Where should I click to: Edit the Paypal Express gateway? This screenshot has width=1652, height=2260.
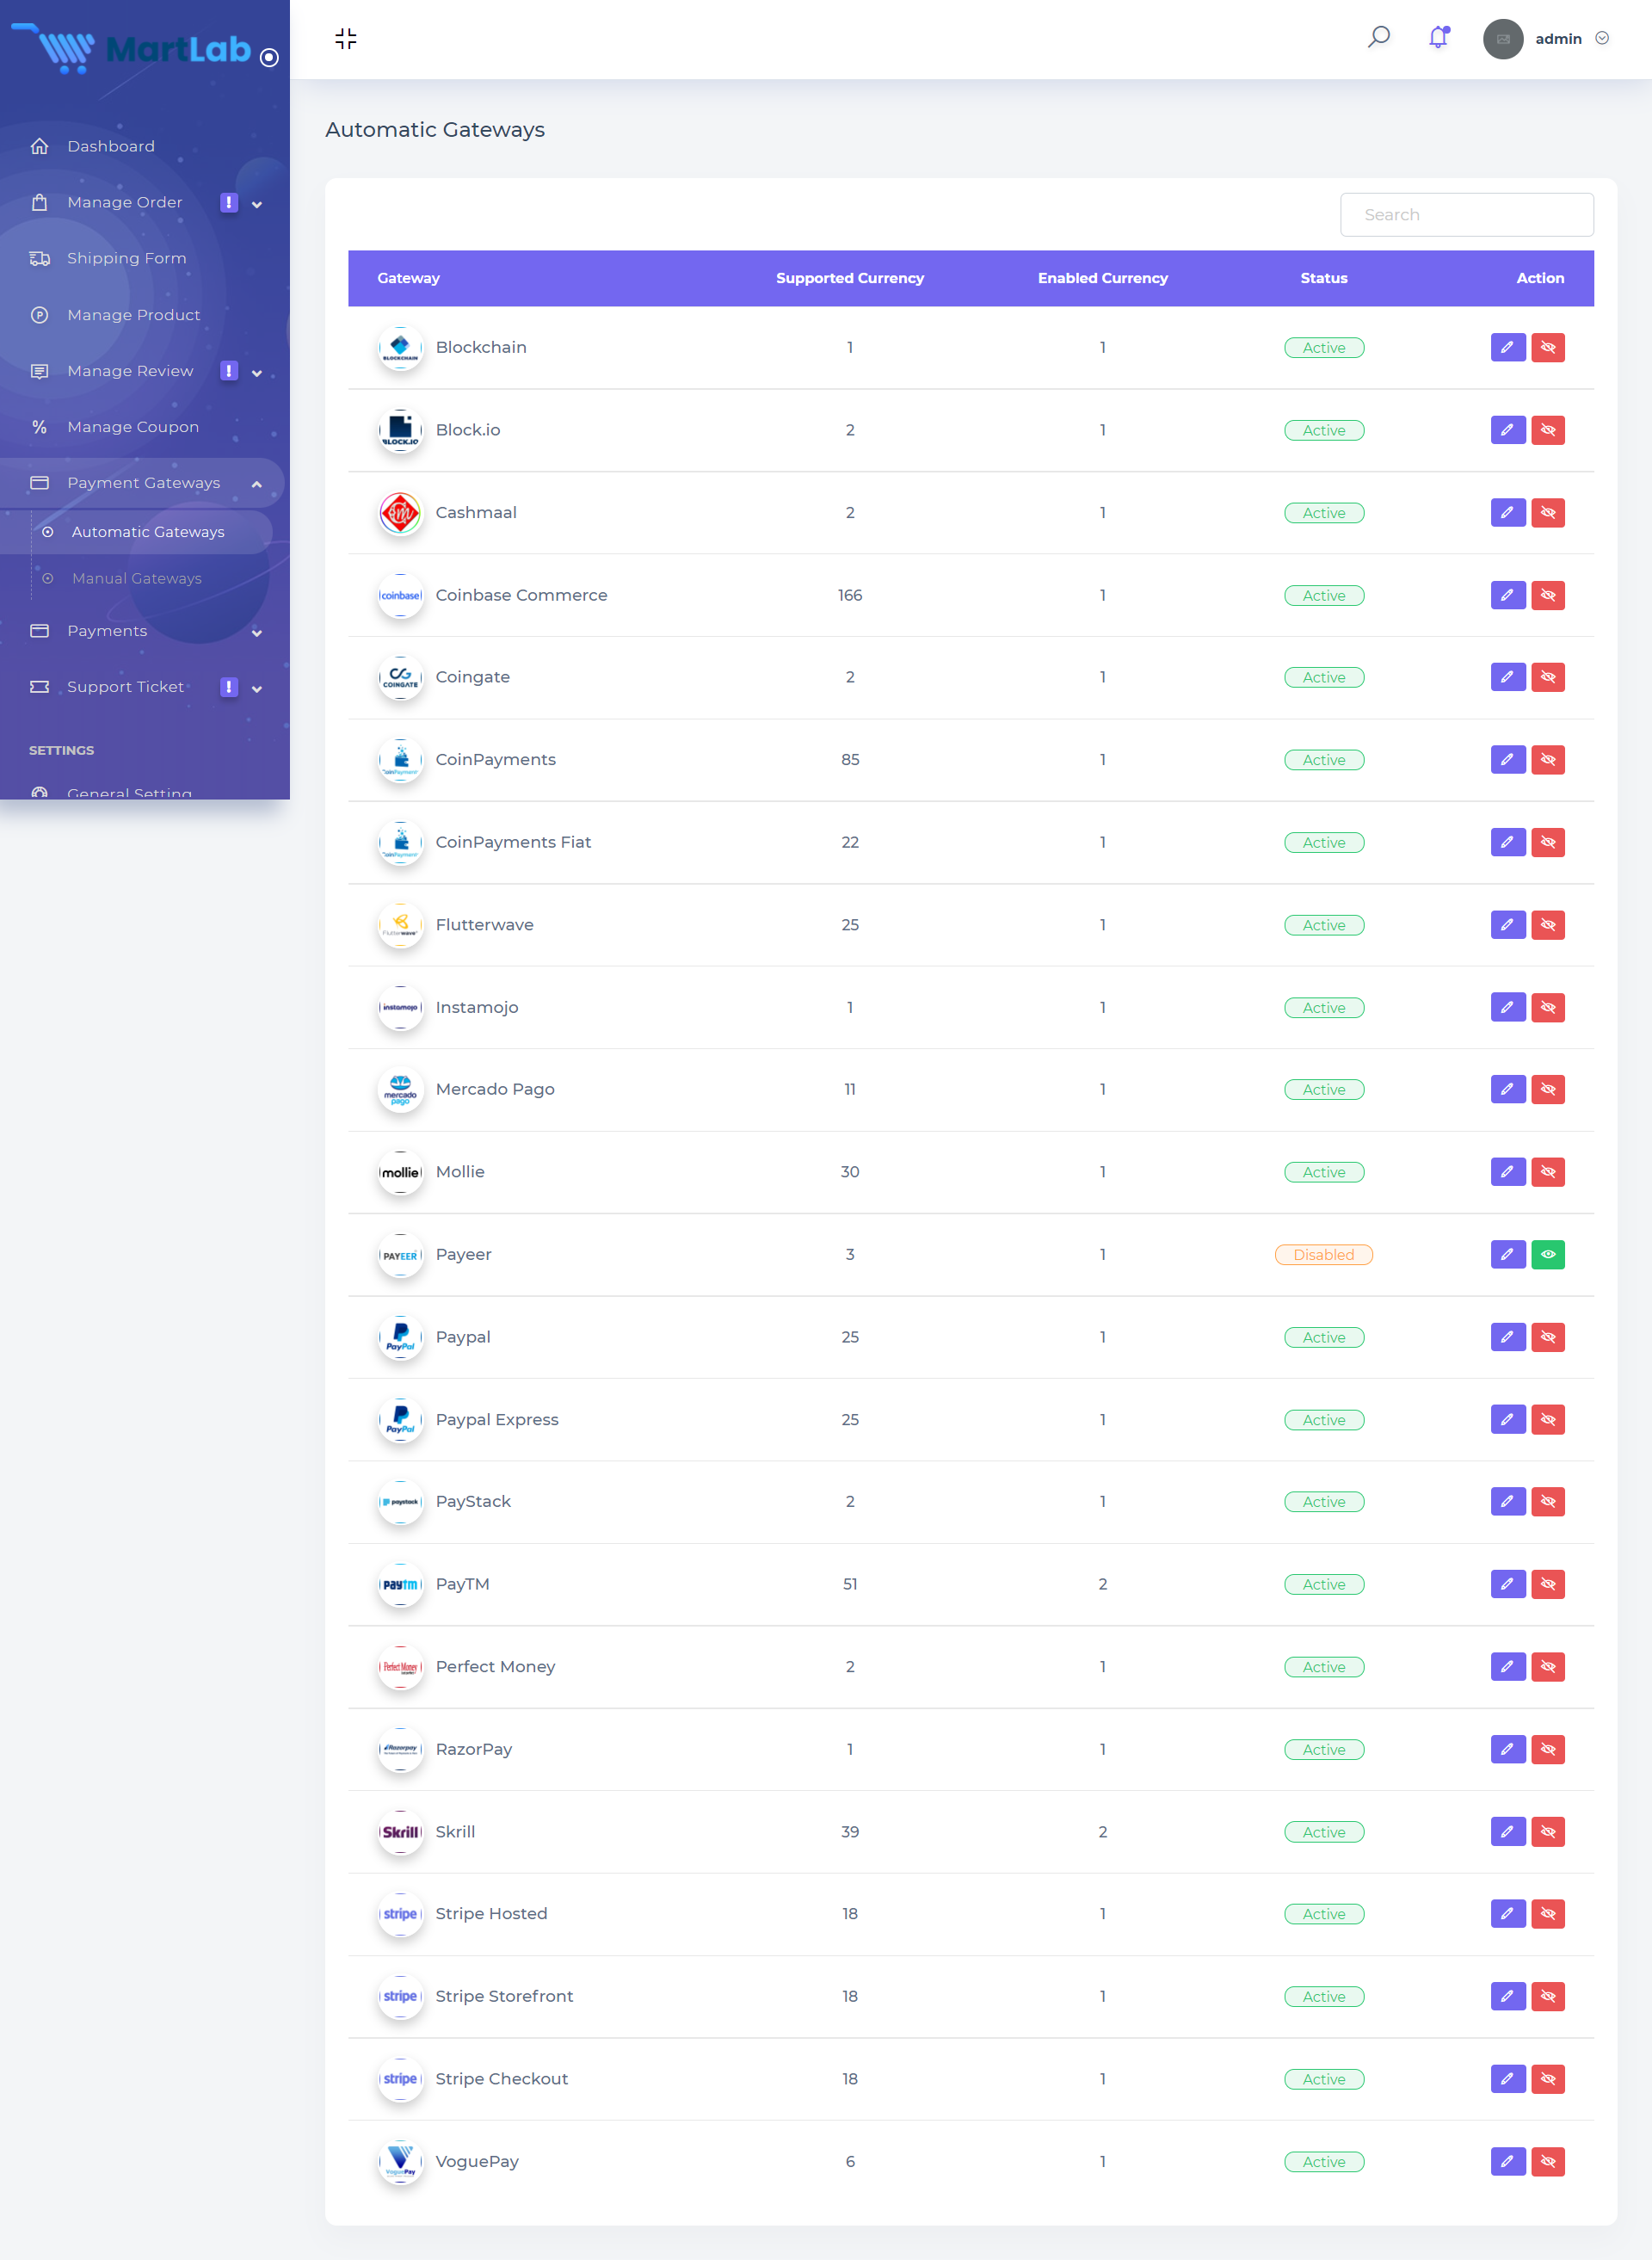[x=1507, y=1419]
